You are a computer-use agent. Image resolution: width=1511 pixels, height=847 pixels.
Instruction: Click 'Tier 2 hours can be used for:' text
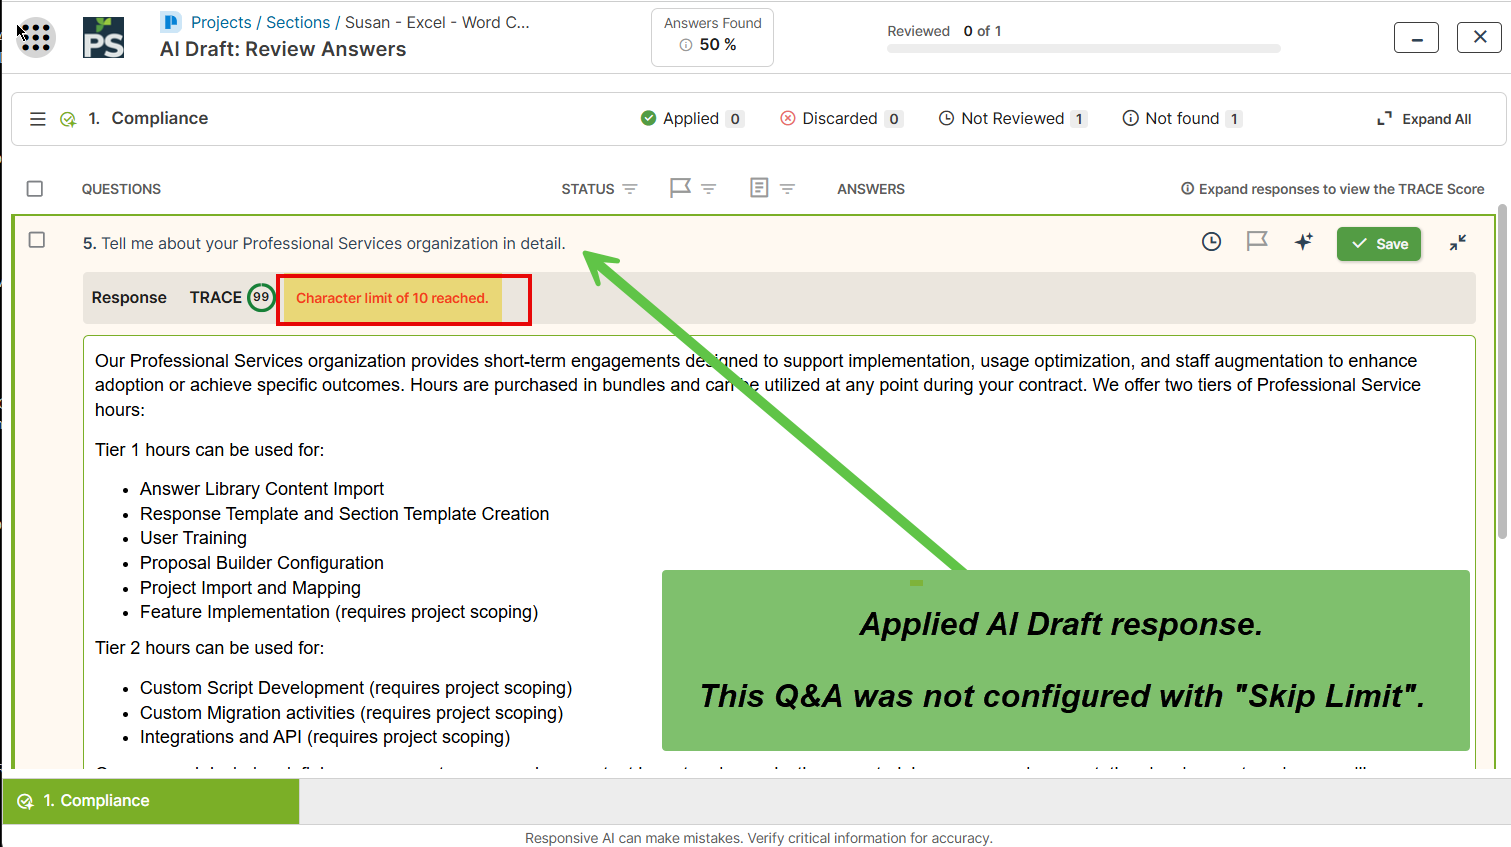[x=210, y=648]
